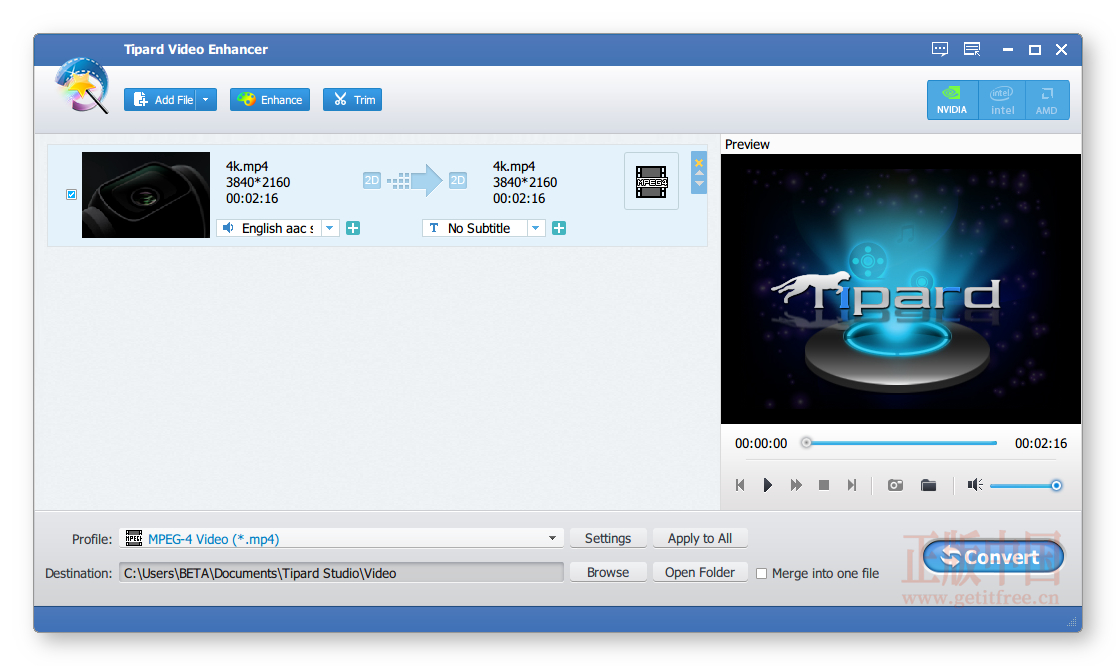Minimize the Tipard window
Image resolution: width=1116 pixels, height=666 pixels.
[x=1008, y=49]
